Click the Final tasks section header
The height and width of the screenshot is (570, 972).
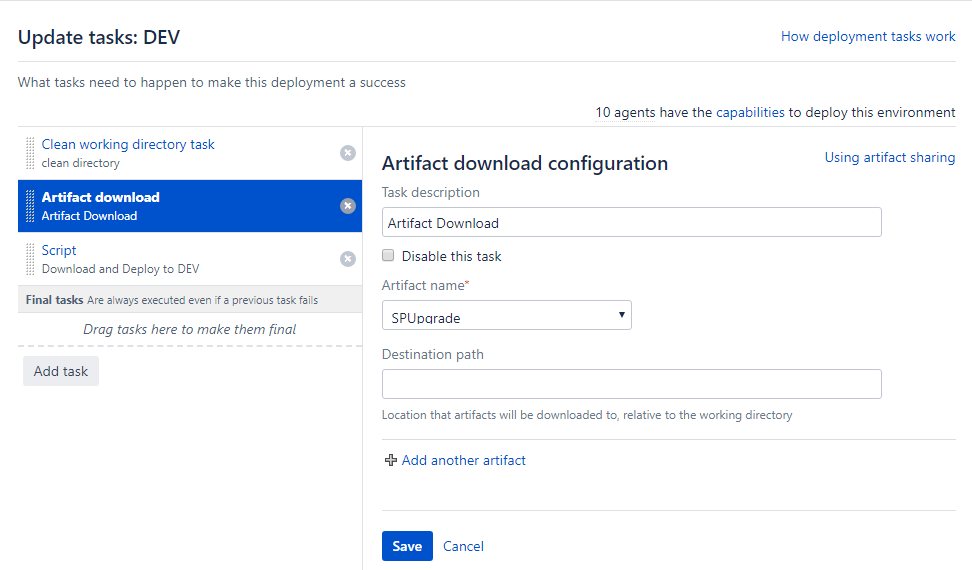190,299
